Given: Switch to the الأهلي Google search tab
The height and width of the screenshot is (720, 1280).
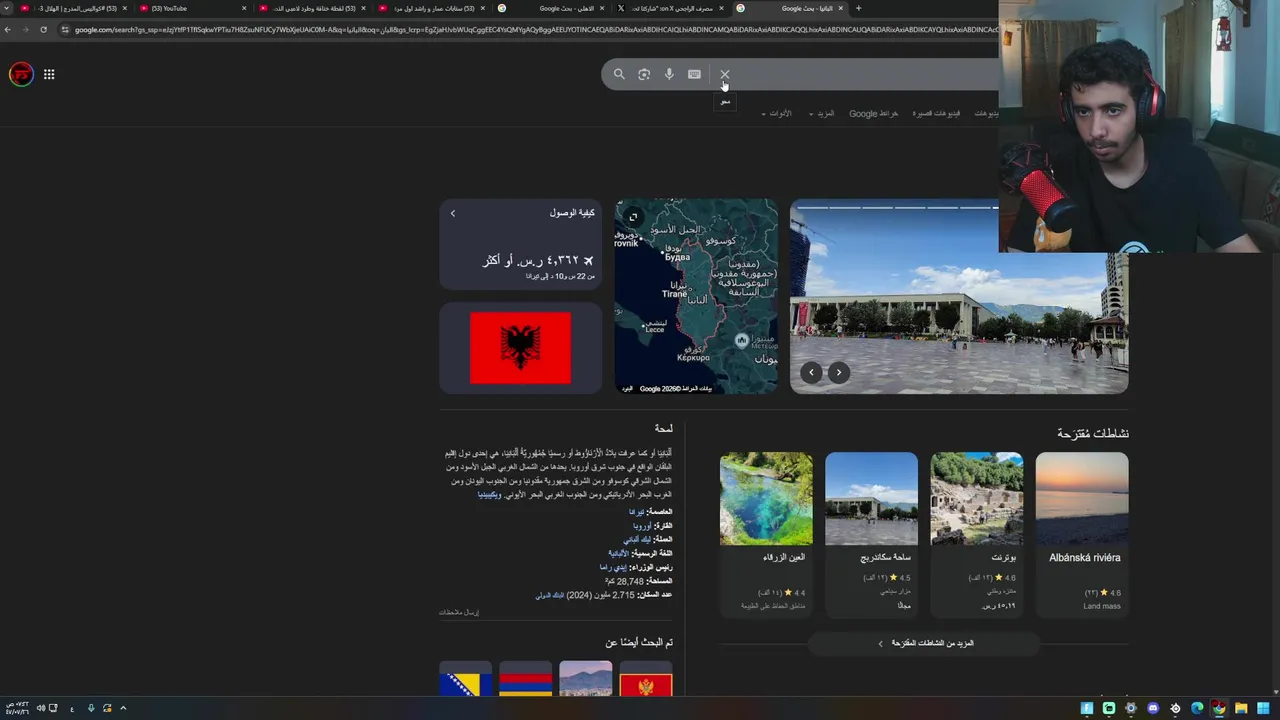Looking at the screenshot, I should (x=550, y=8).
